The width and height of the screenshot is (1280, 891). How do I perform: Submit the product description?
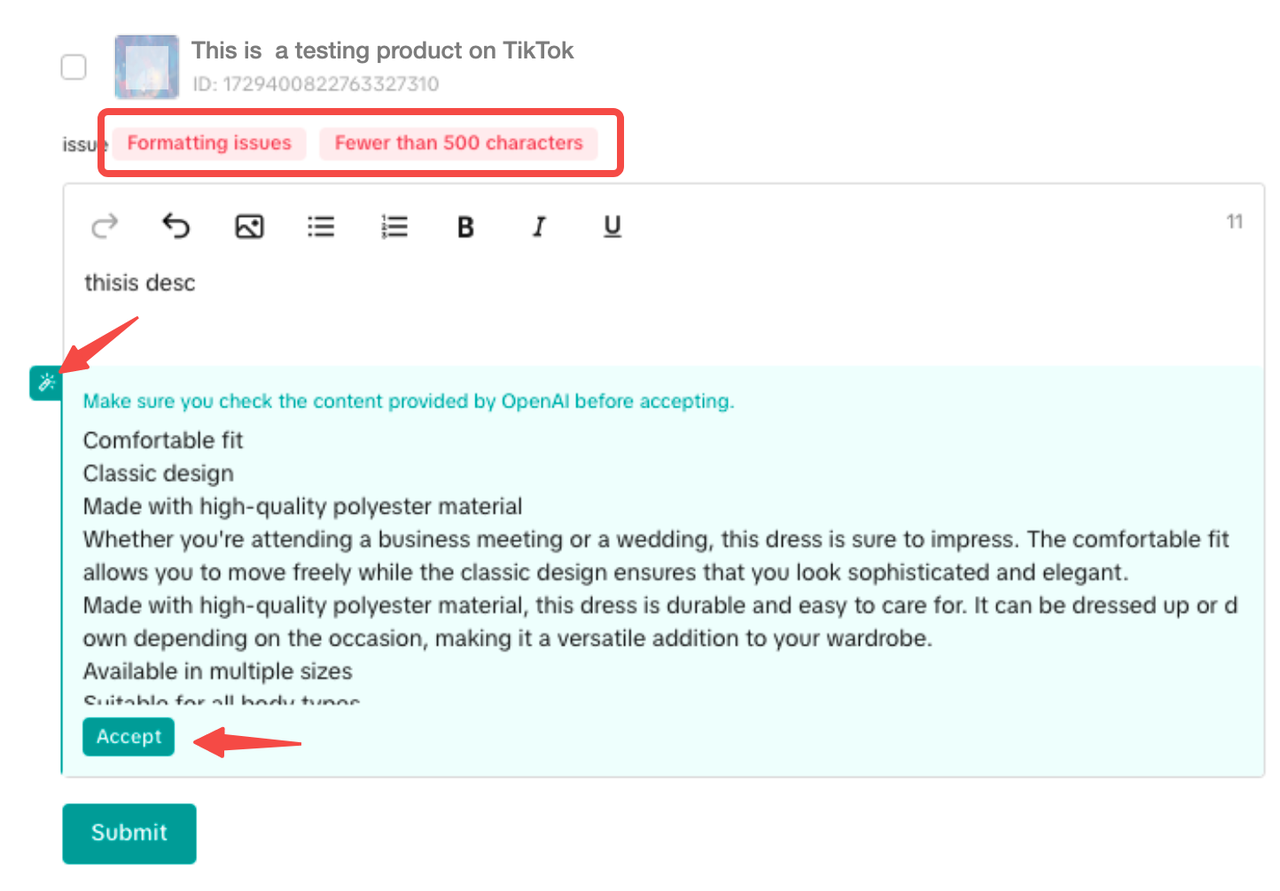click(129, 833)
